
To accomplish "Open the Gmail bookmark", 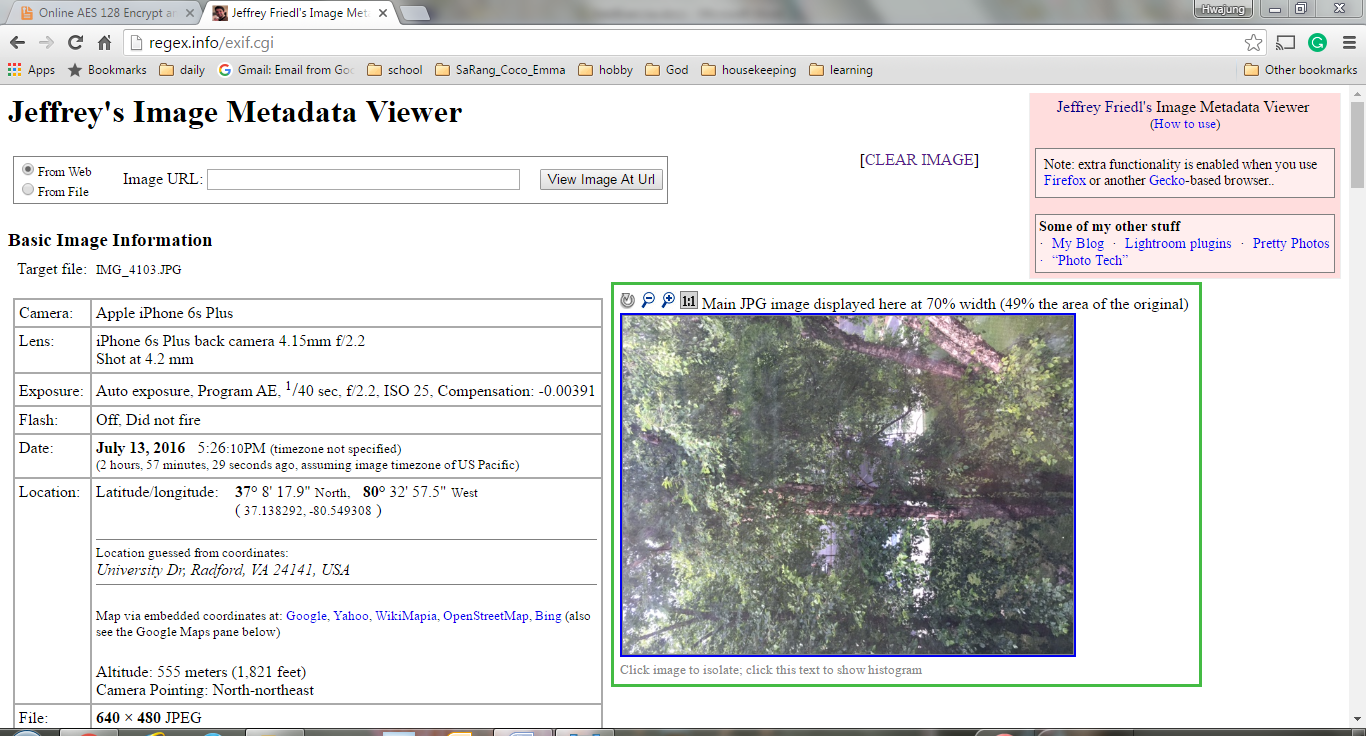I will click(286, 70).
